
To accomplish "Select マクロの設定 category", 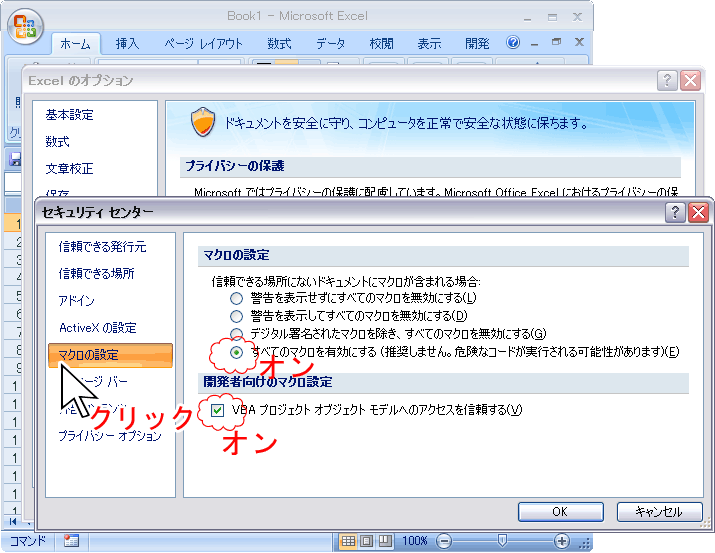I will click(x=110, y=355).
